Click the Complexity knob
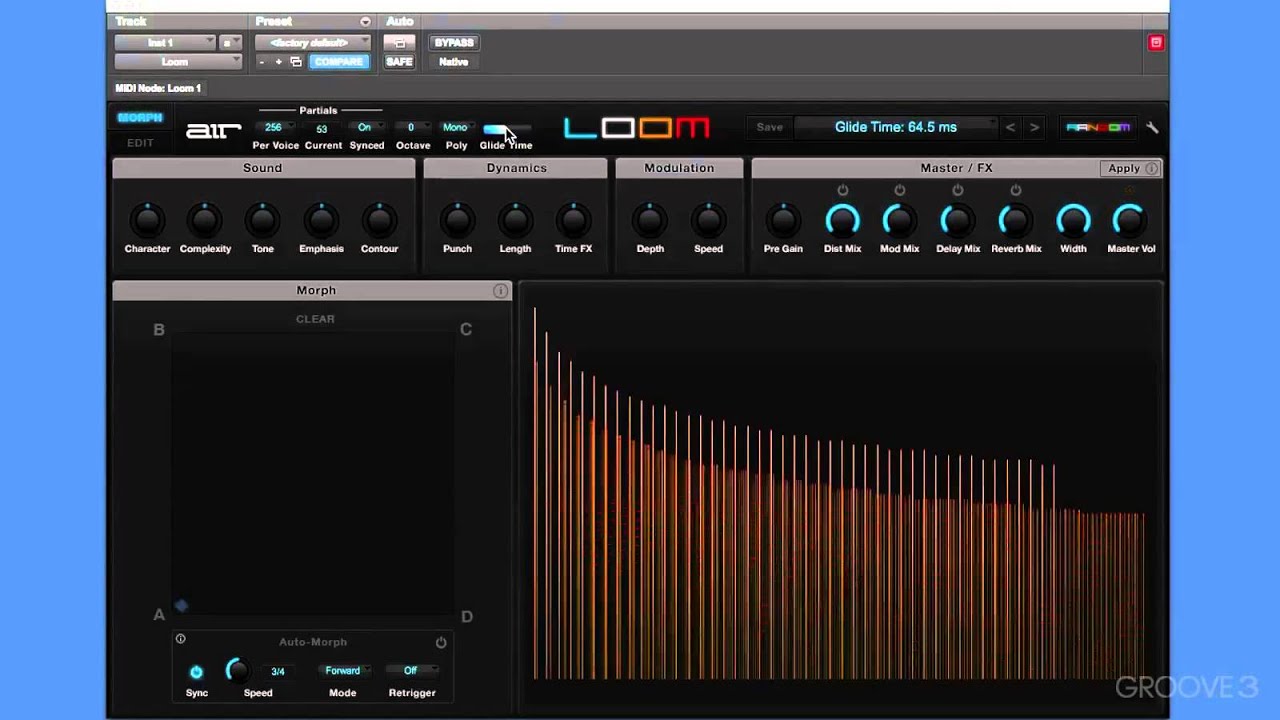The image size is (1280, 720). [x=205, y=220]
